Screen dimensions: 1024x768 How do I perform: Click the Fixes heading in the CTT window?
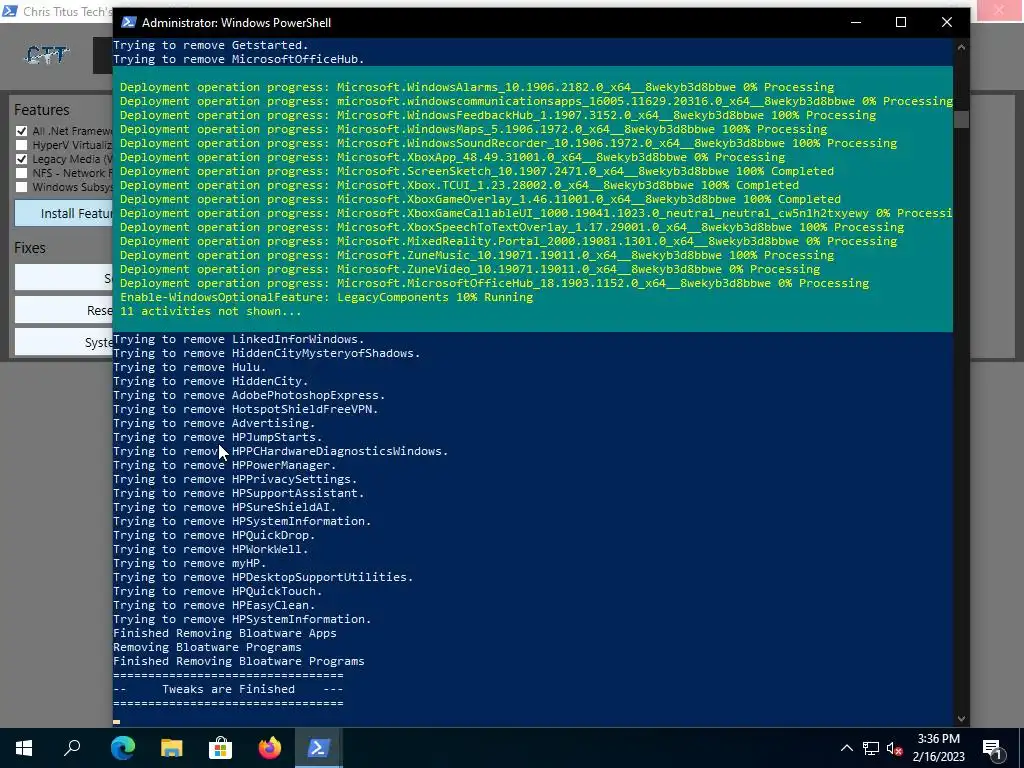[x=30, y=248]
